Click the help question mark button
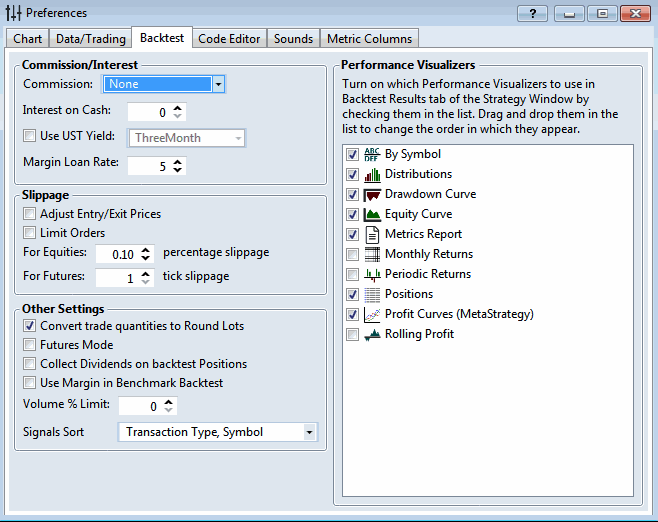Screen dimensions: 658x522 pyautogui.click(x=532, y=13)
